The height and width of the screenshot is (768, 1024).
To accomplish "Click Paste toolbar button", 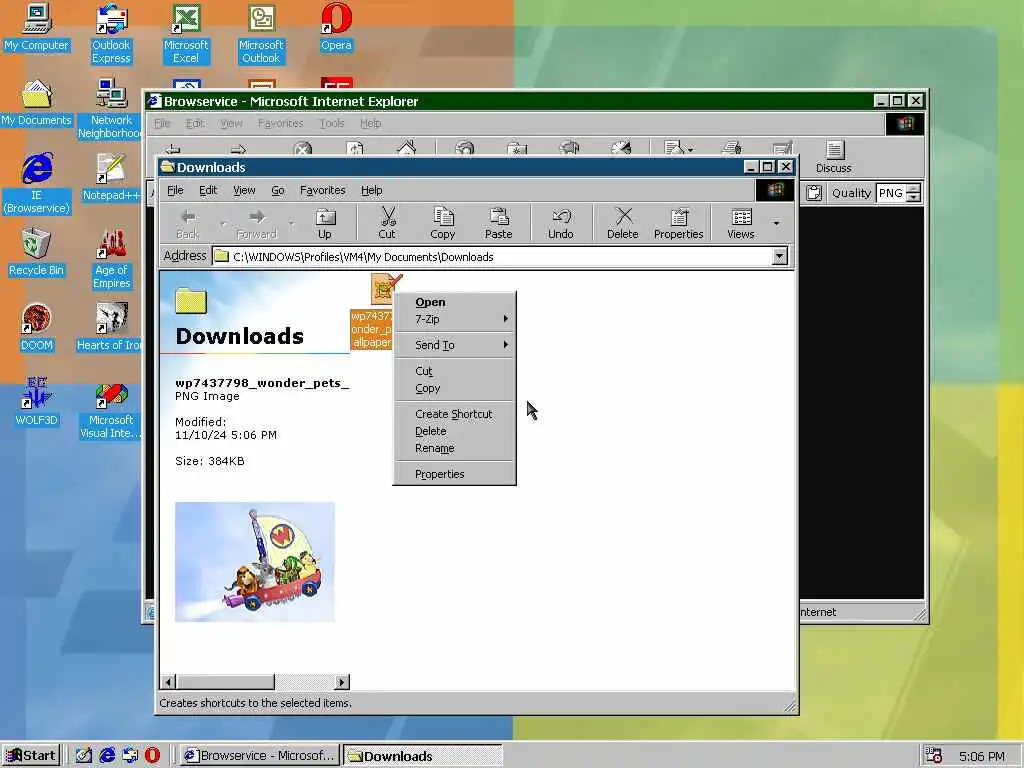I will (x=498, y=223).
